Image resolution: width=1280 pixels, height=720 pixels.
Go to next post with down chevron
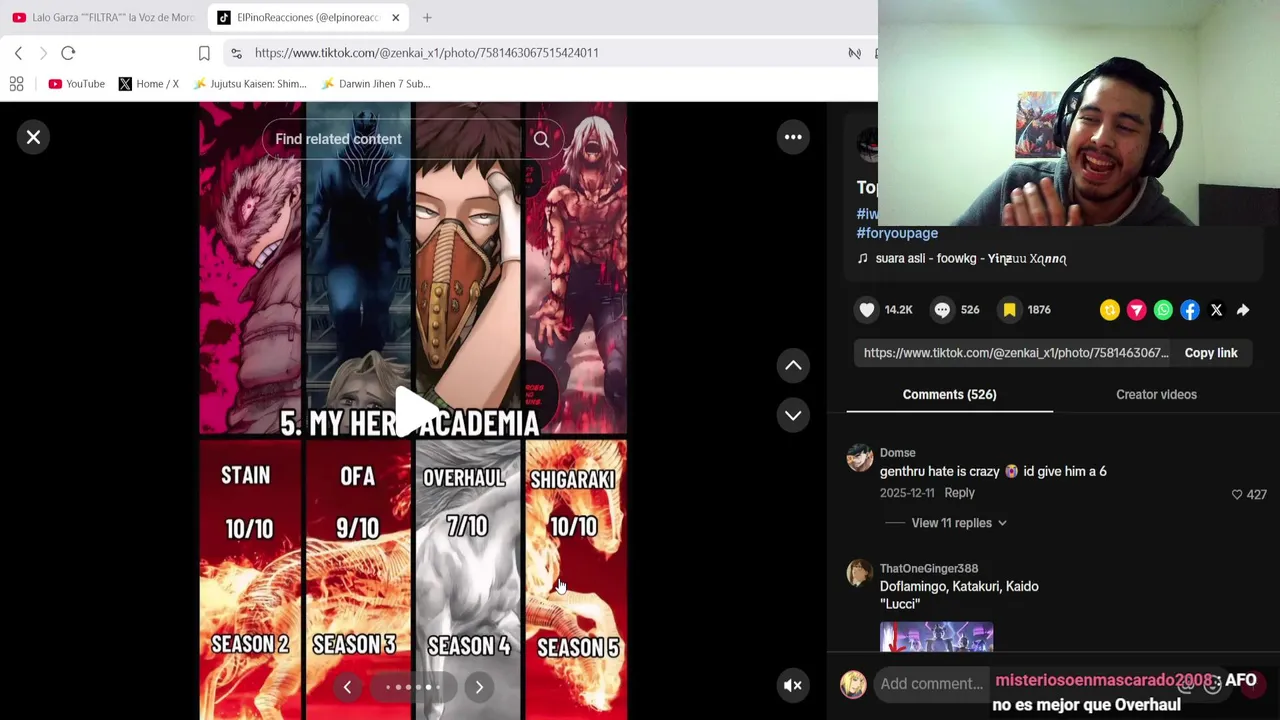793,415
